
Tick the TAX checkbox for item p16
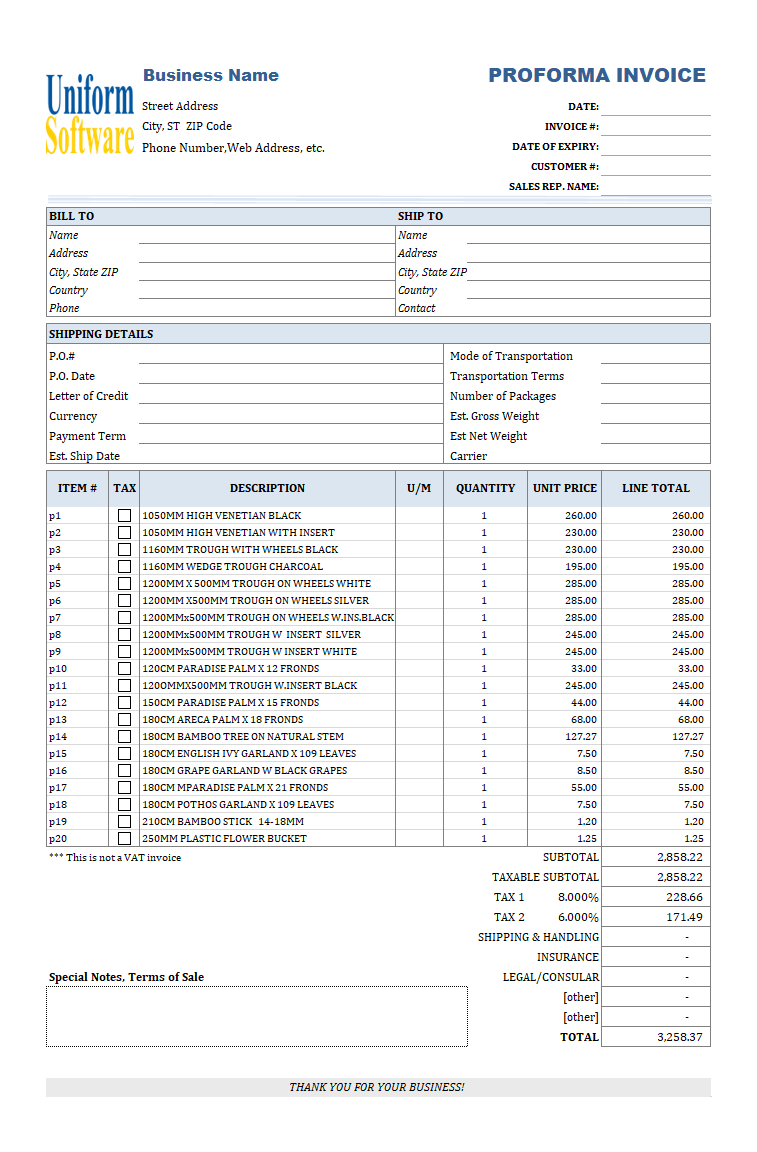[124, 771]
